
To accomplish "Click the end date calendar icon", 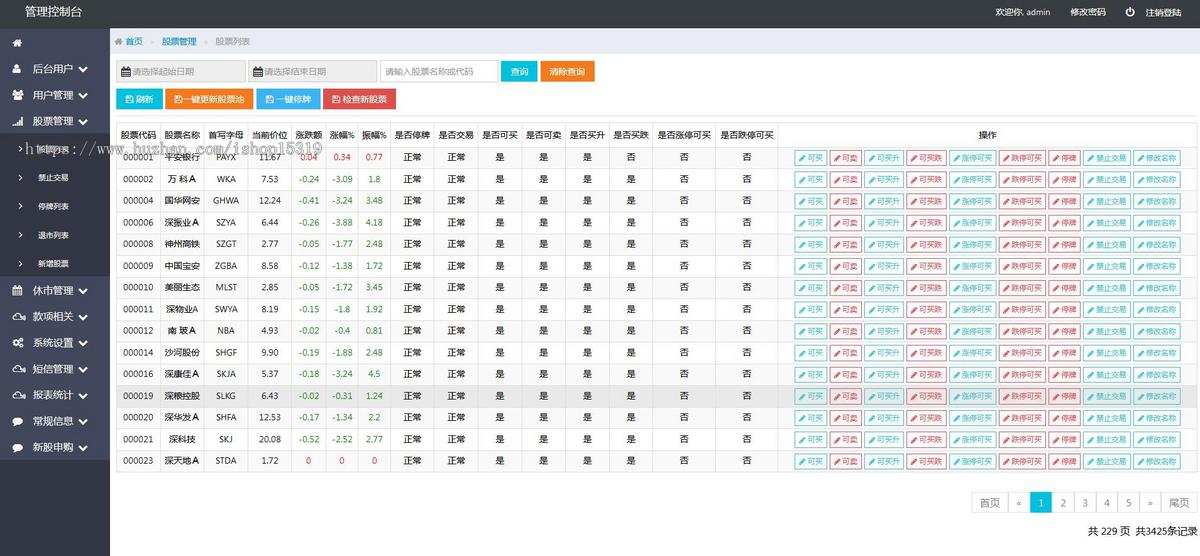I will [x=258, y=72].
